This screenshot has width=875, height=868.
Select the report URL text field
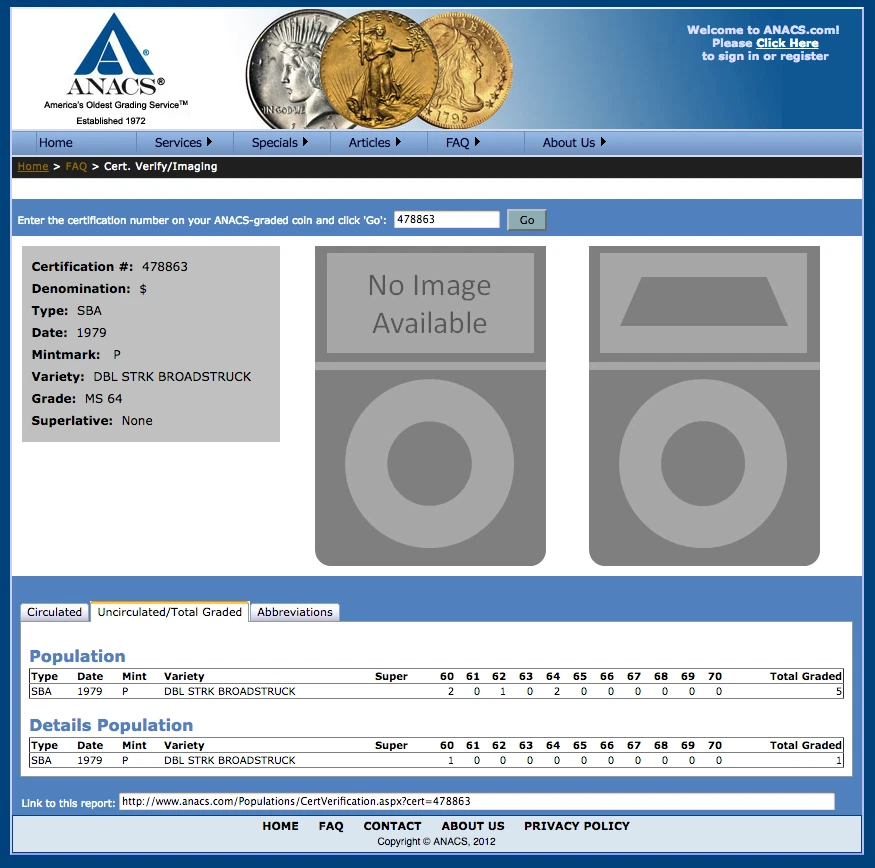477,801
